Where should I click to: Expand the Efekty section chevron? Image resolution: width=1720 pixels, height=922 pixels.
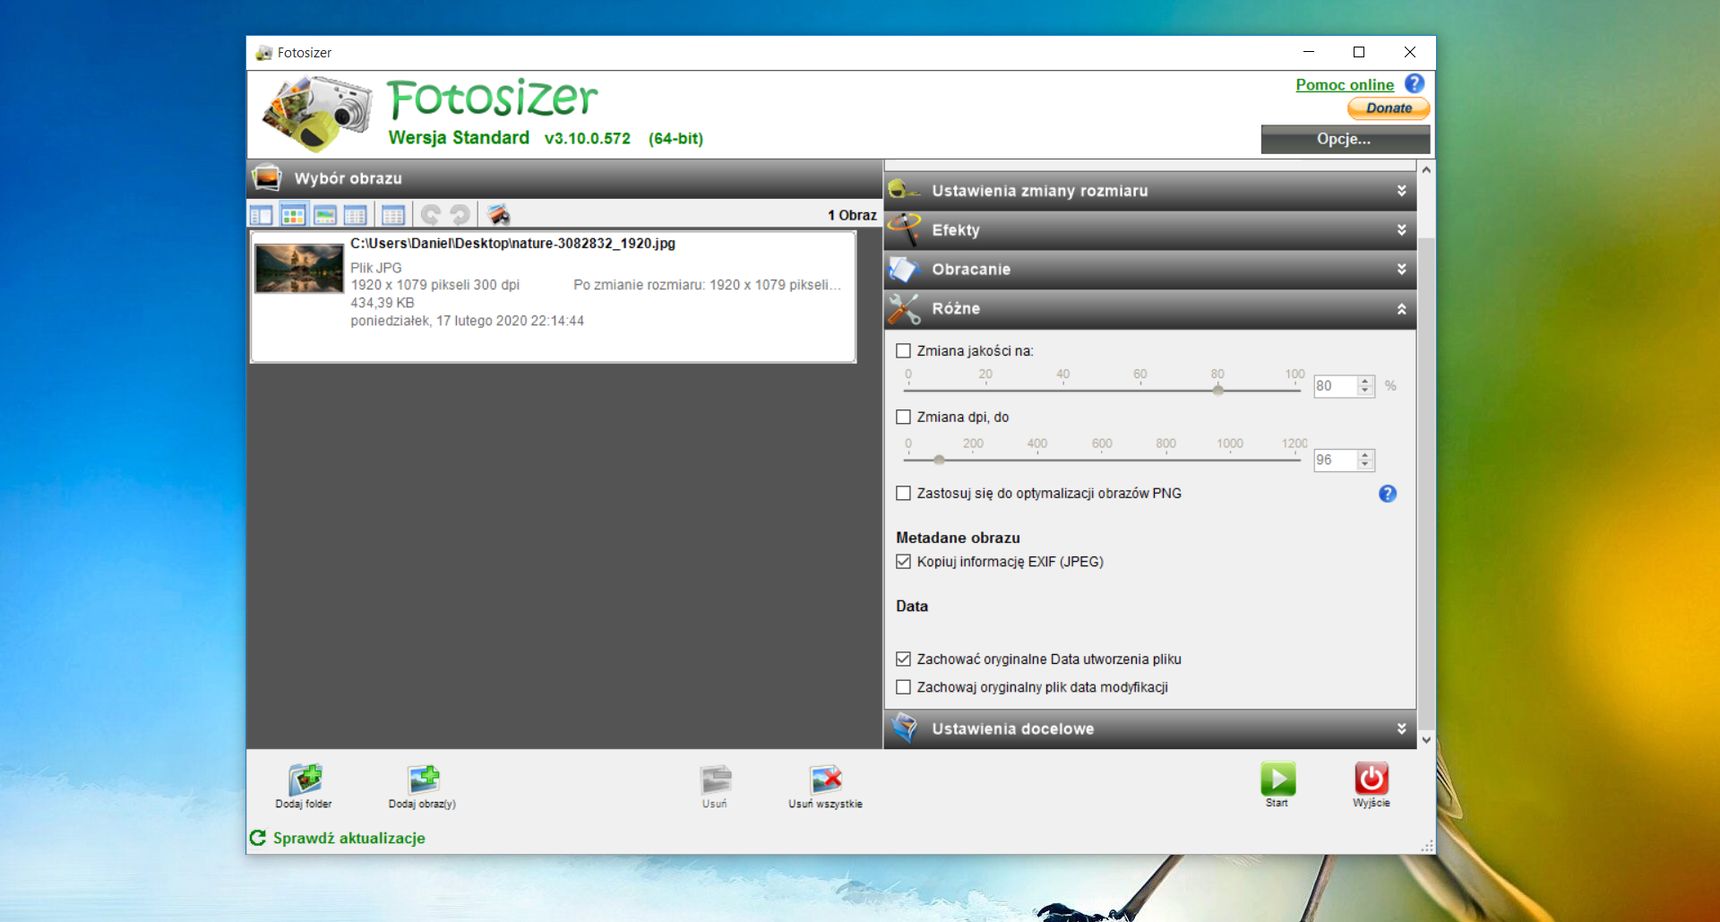click(x=1401, y=230)
